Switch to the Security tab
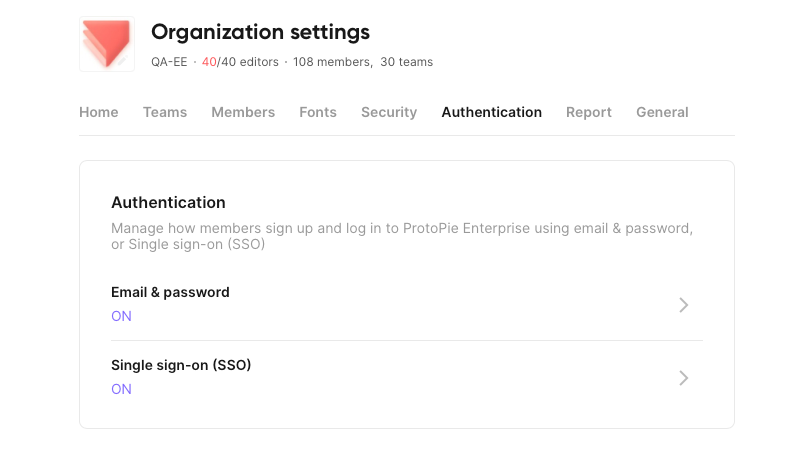This screenshot has height=460, width=794. 389,112
